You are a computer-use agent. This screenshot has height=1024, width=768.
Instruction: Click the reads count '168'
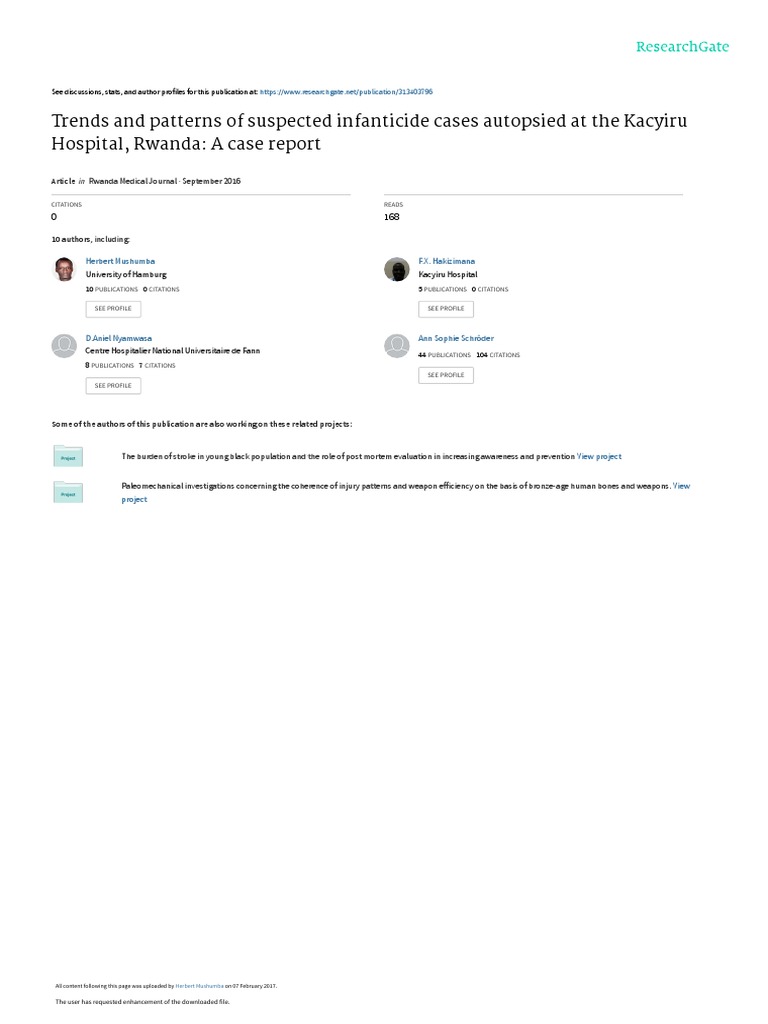point(391,217)
